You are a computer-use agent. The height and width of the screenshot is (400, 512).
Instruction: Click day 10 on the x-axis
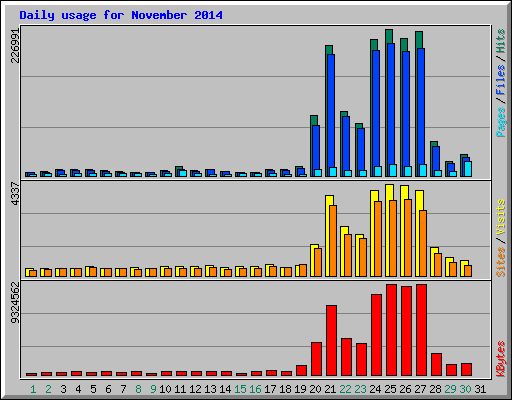(165, 389)
